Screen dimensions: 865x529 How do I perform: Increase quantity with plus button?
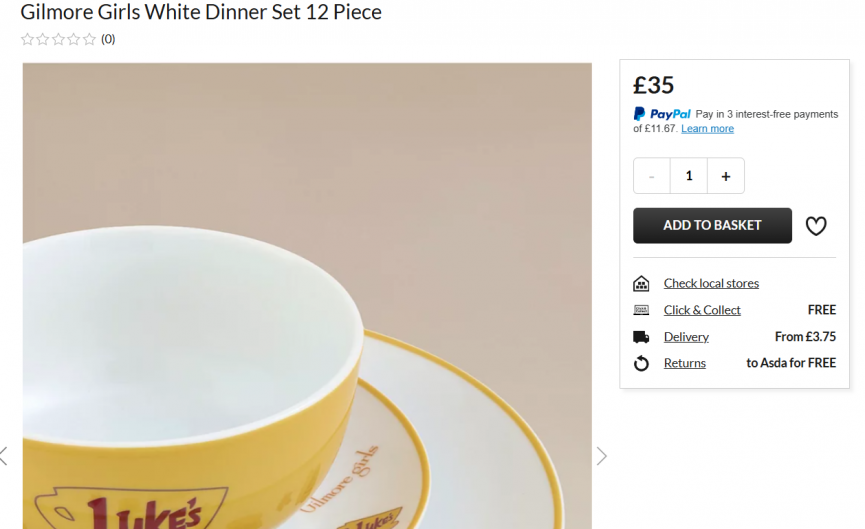(x=726, y=176)
